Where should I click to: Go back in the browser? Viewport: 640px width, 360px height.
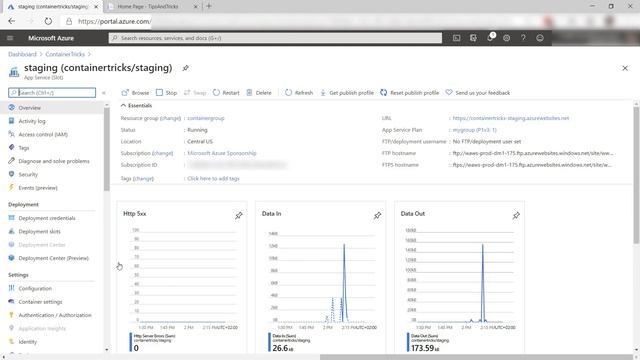point(11,21)
